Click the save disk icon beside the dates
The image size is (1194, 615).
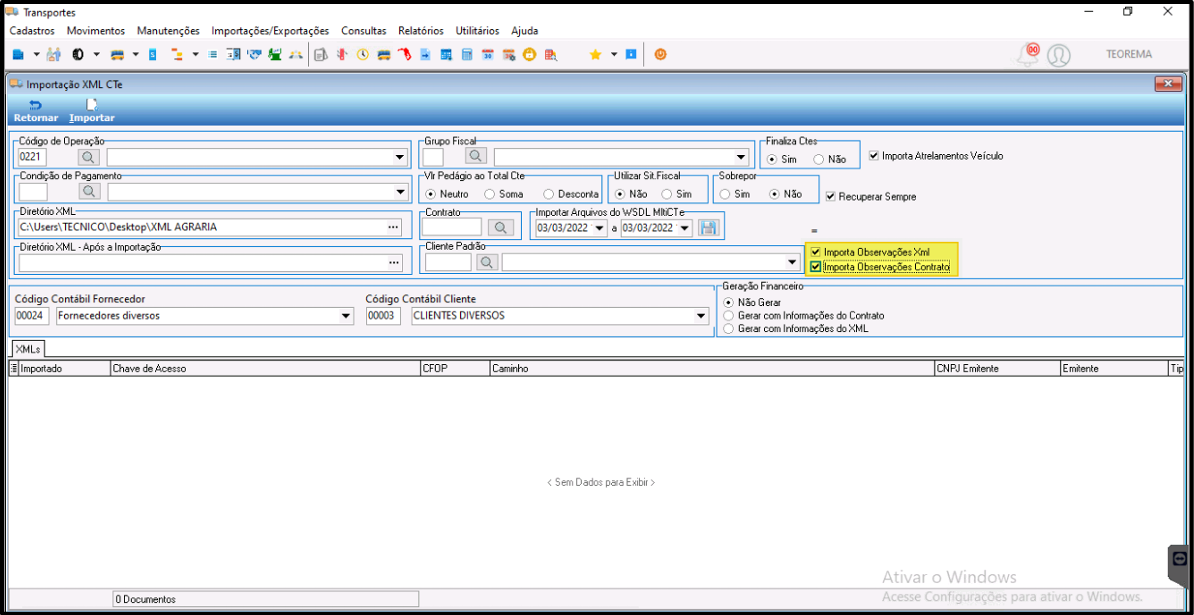(708, 228)
